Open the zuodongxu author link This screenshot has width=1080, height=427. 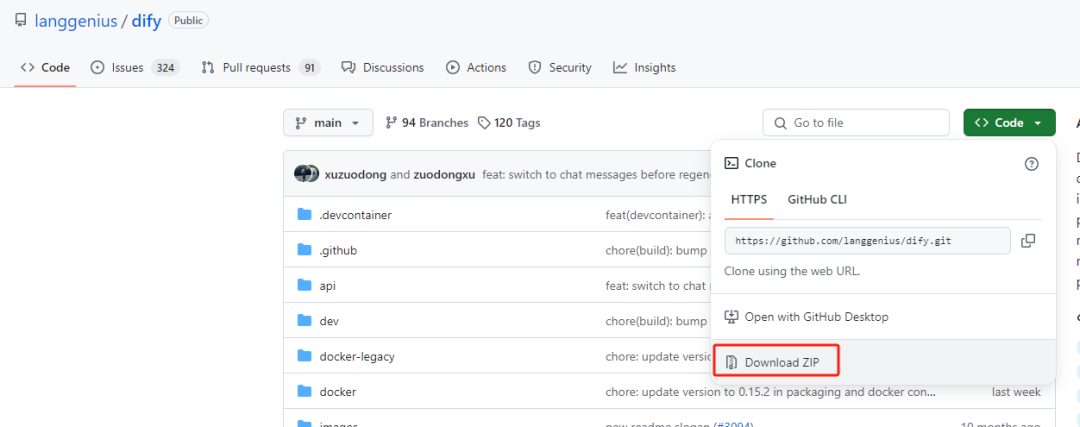pyautogui.click(x=444, y=174)
